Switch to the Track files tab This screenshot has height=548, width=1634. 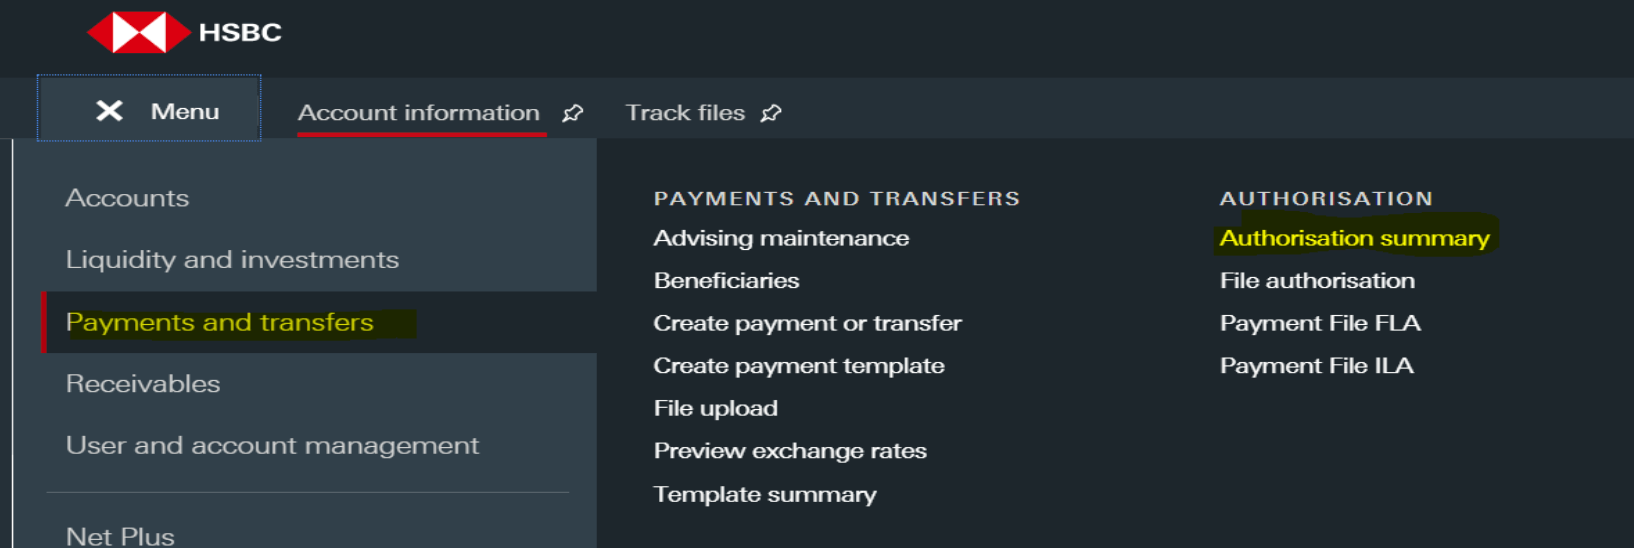pyautogui.click(x=685, y=113)
